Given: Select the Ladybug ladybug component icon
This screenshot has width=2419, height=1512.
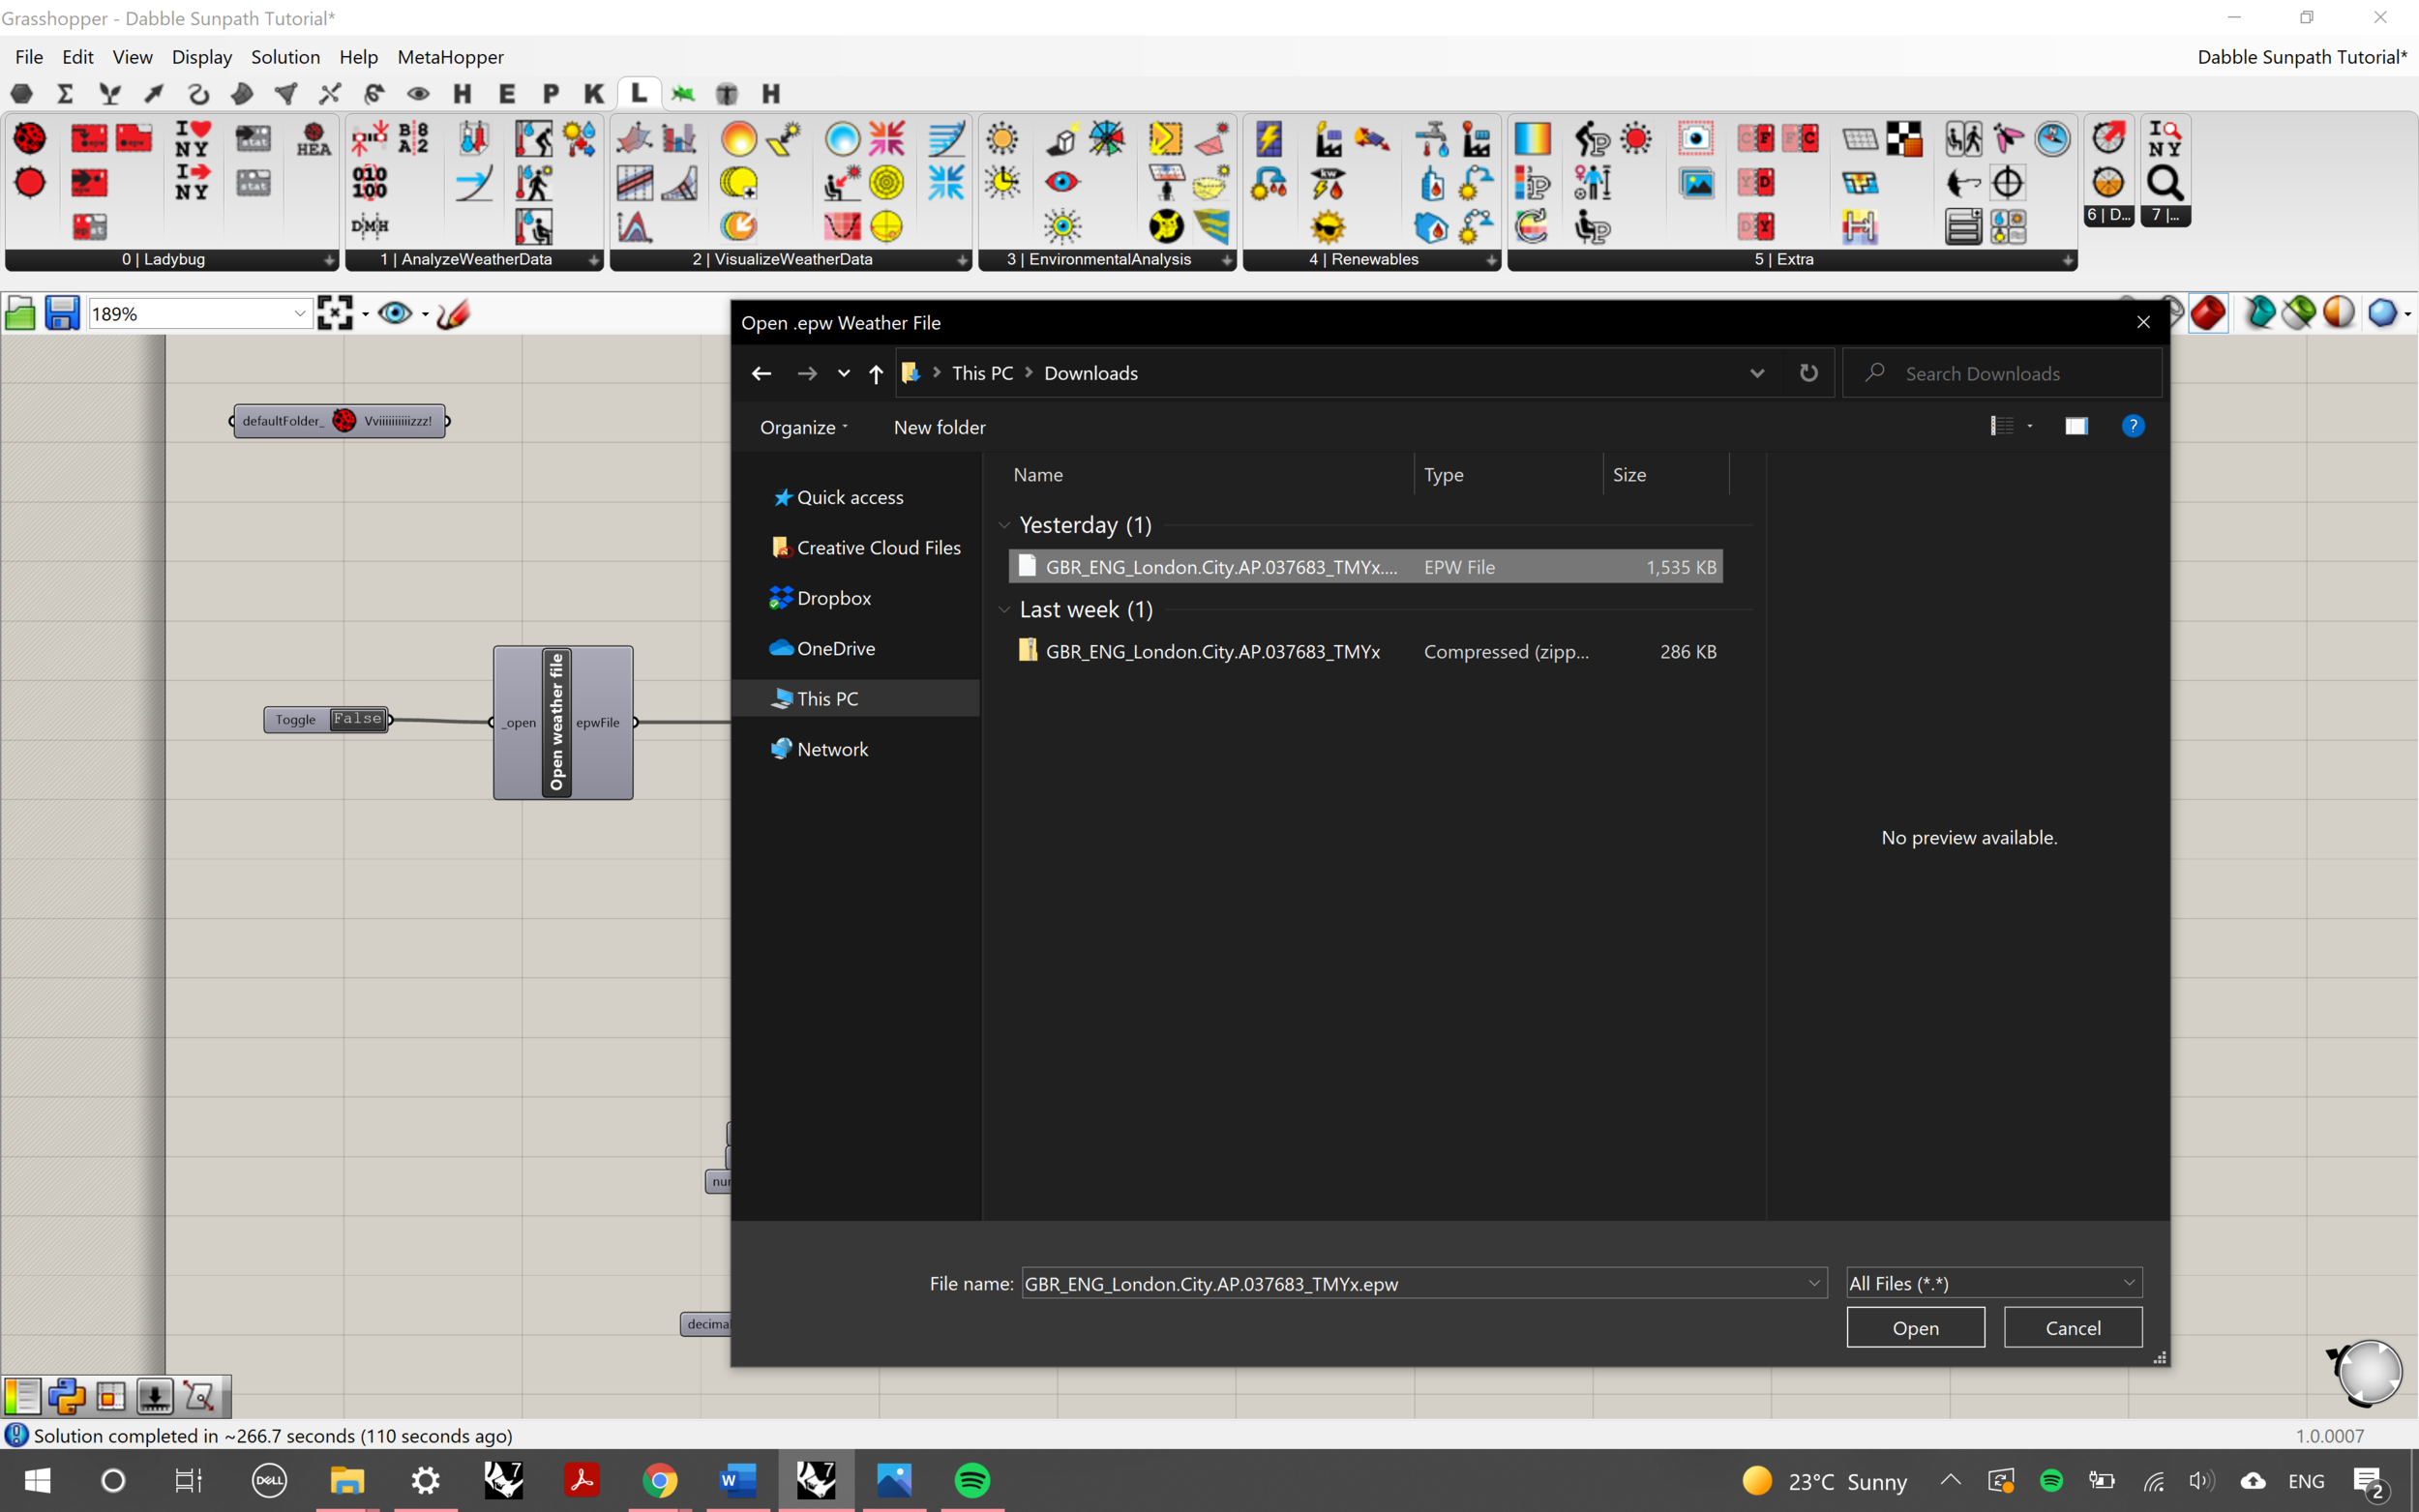Looking at the screenshot, I should point(29,138).
